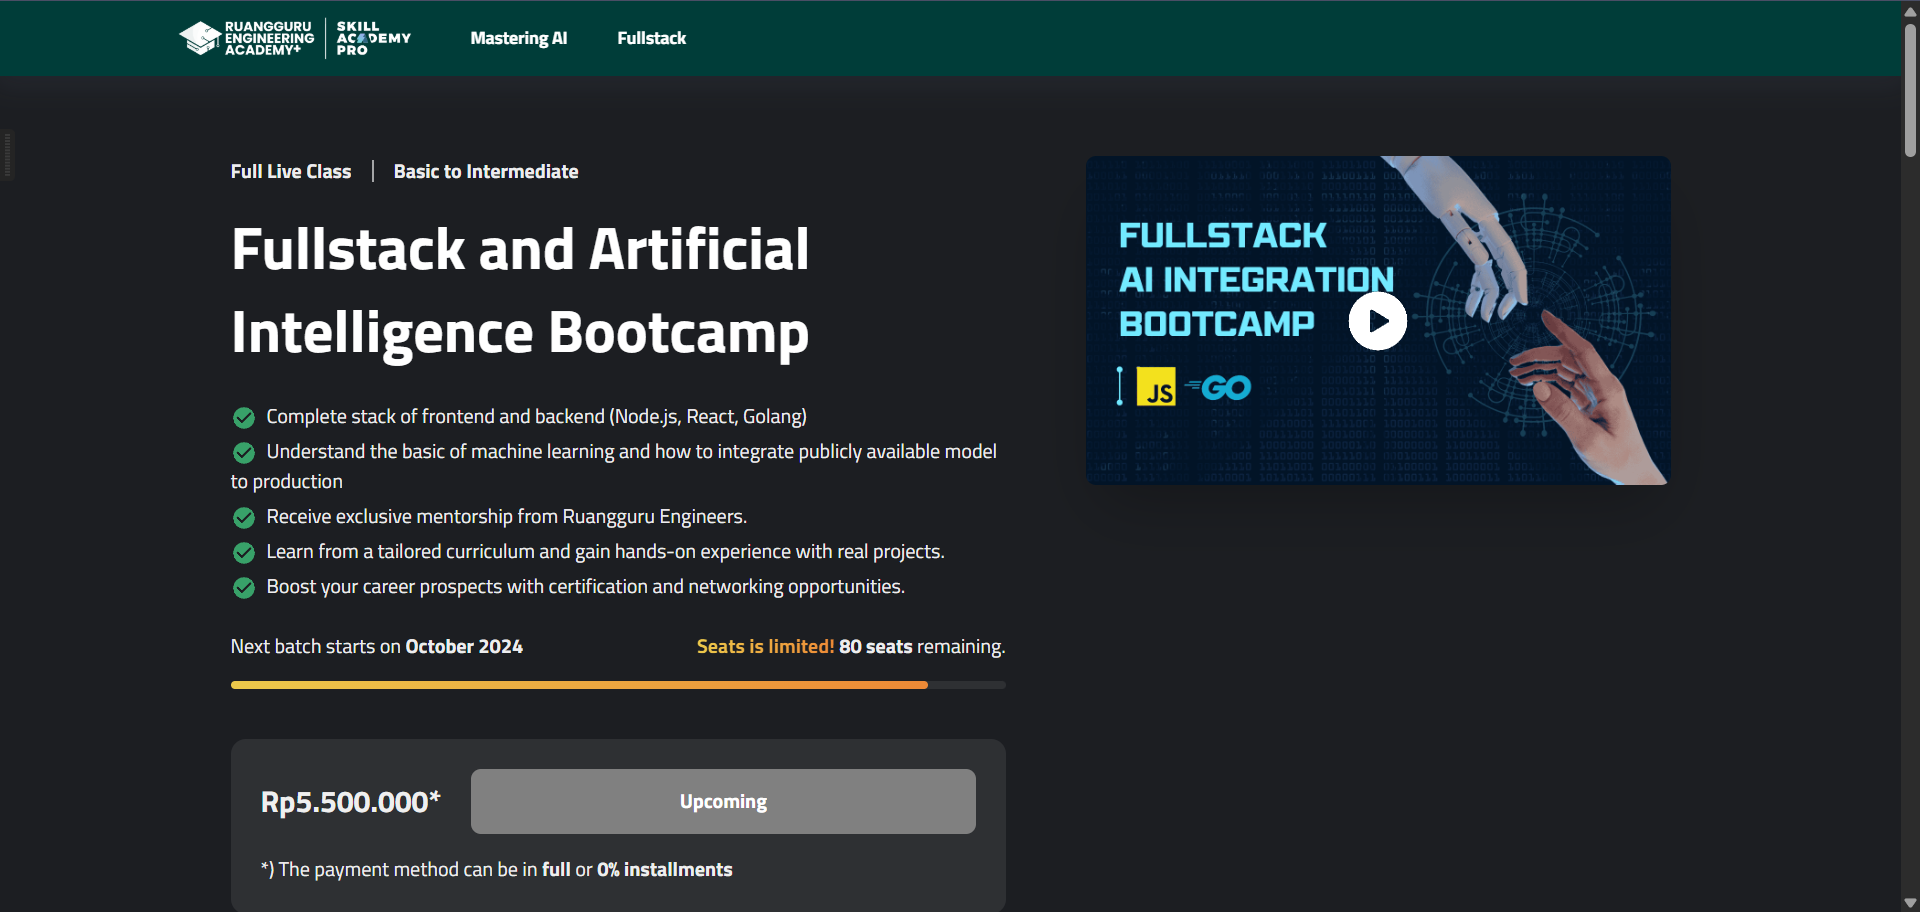Click checkmark icon beside Complete stack bullet
1920x912 pixels.
[244, 417]
